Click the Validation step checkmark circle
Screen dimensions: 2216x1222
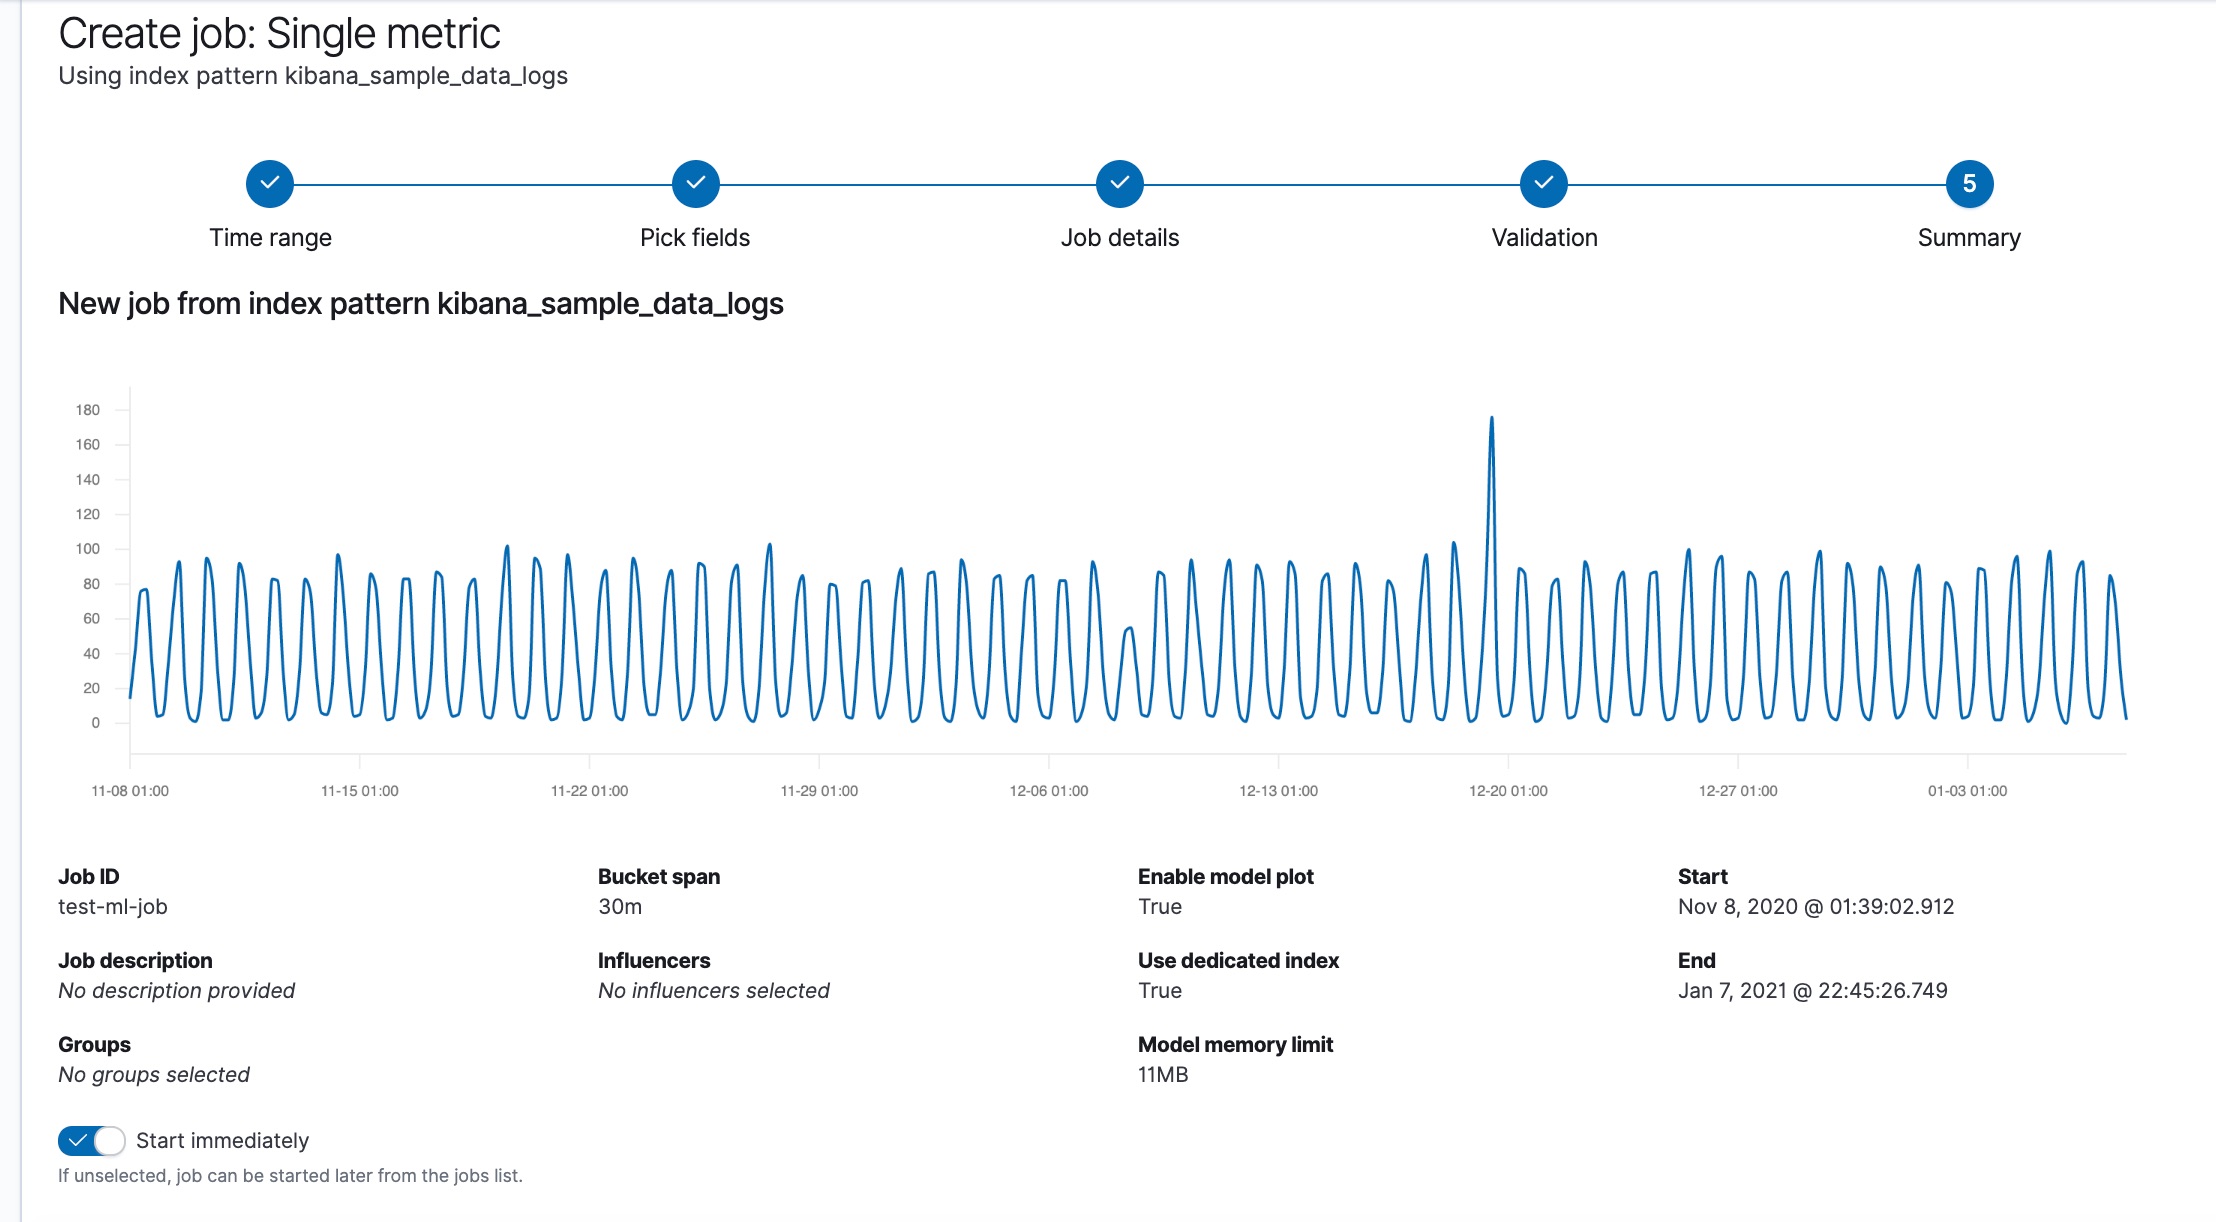click(x=1543, y=183)
